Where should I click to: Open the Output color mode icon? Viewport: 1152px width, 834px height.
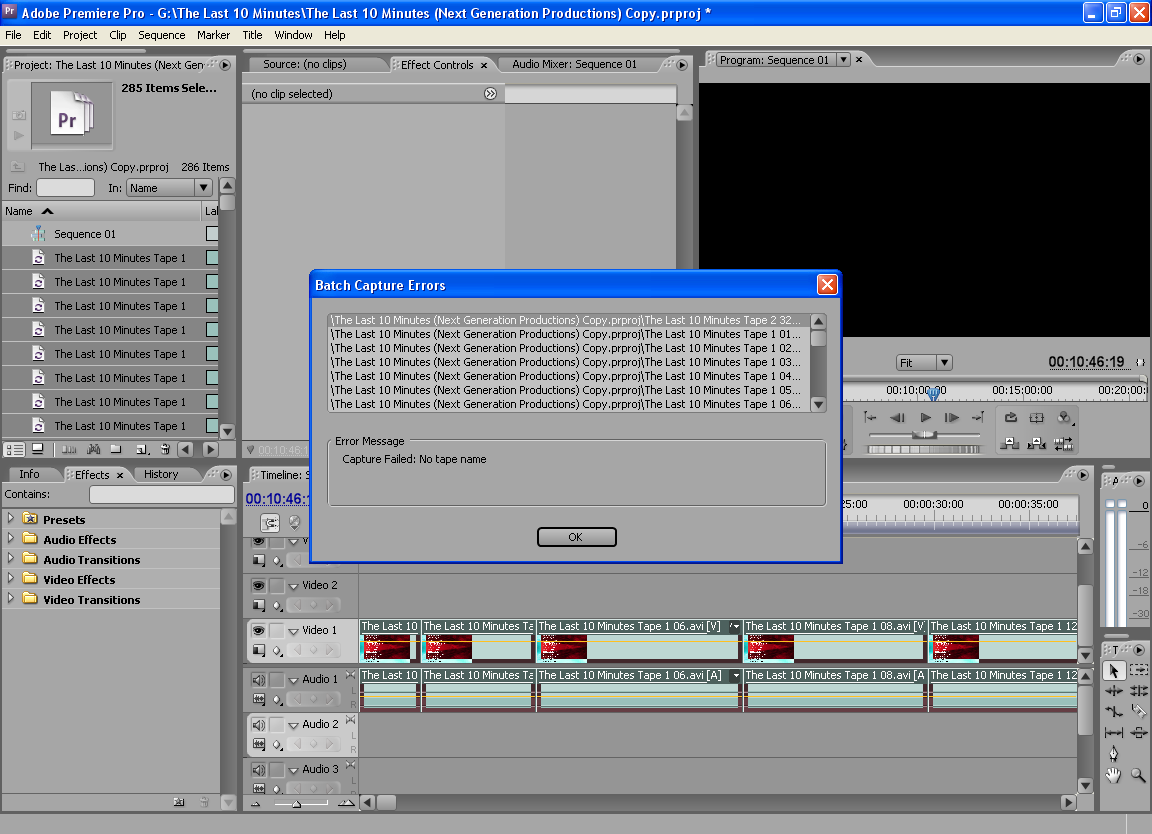tap(1064, 417)
